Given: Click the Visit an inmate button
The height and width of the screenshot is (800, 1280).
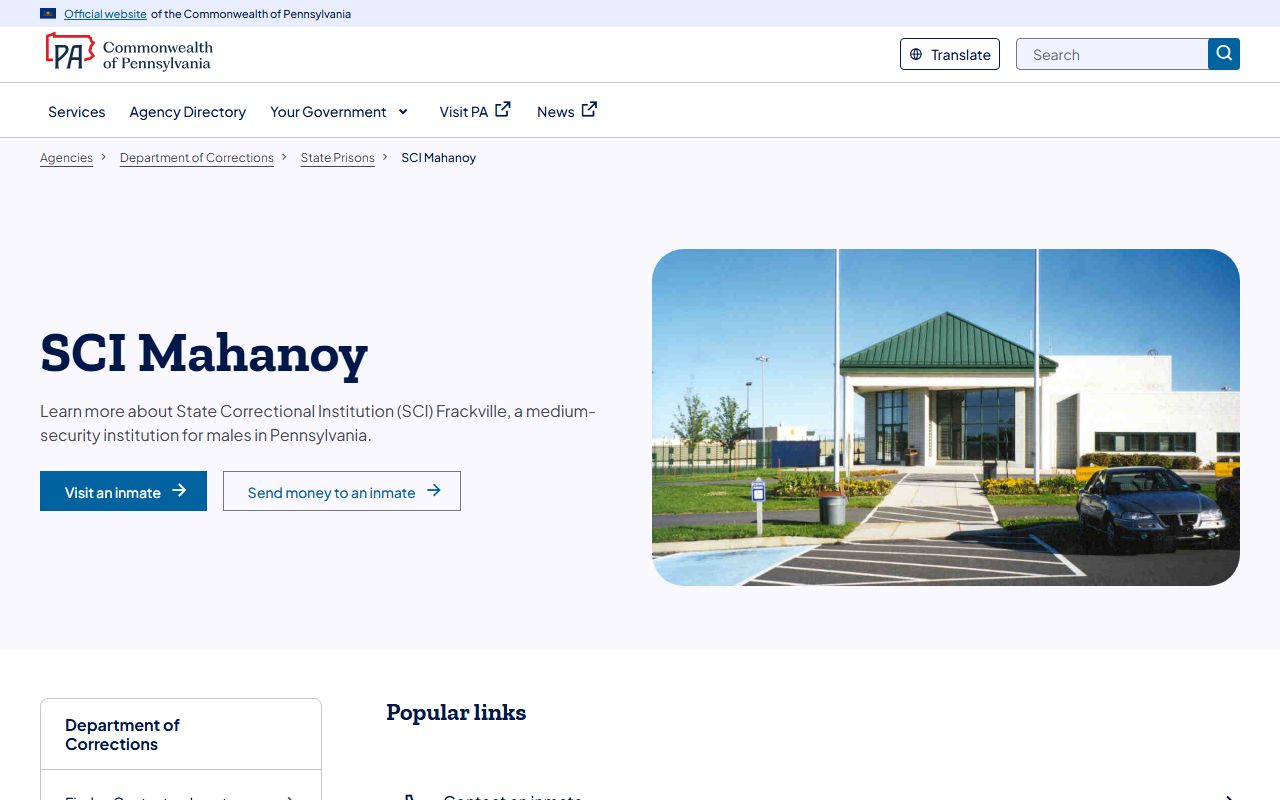Looking at the screenshot, I should click(x=123, y=491).
